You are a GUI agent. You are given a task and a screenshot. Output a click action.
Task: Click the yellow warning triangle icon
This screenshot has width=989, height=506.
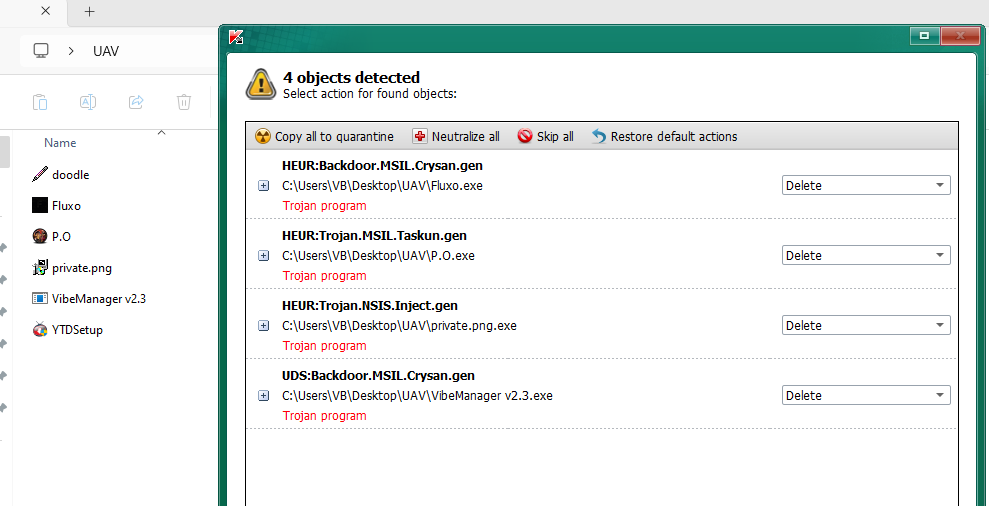[260, 85]
